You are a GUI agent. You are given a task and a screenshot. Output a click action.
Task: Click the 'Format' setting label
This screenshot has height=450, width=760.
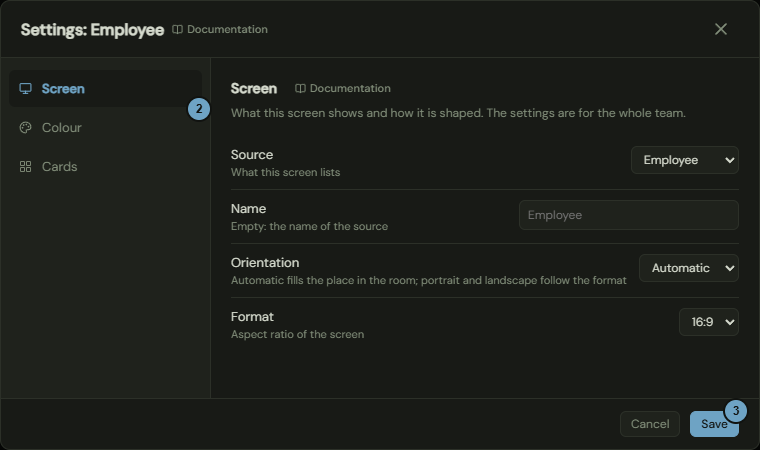[x=252, y=317]
